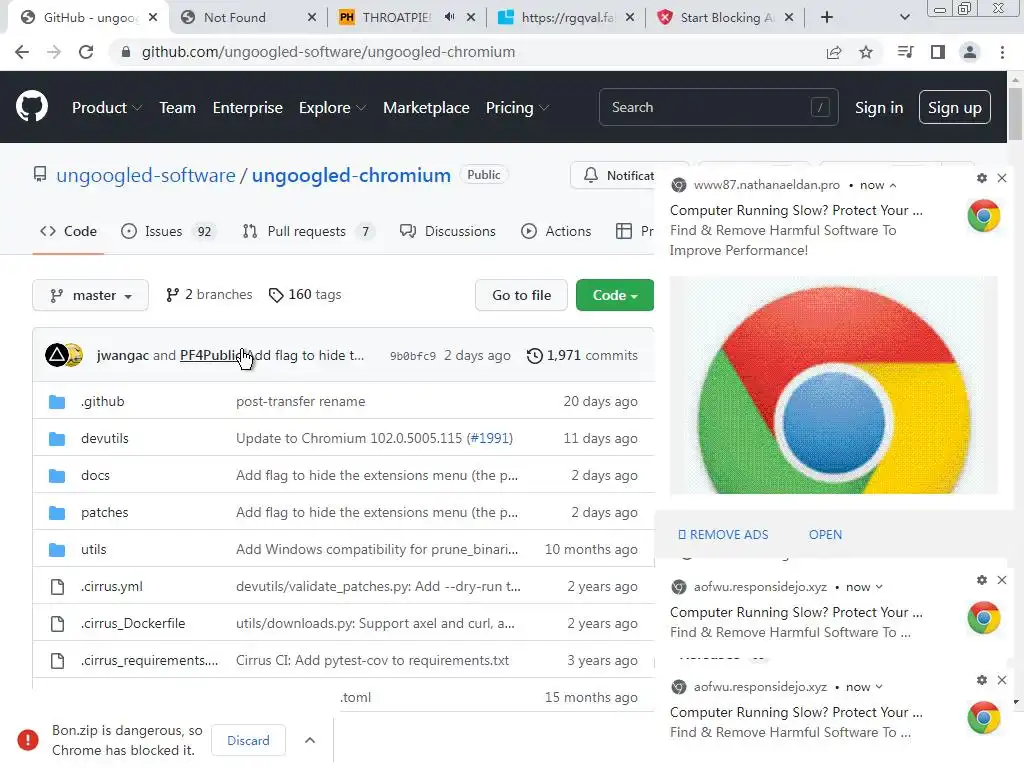
Task: Open the Actions tab
Action: 556,231
